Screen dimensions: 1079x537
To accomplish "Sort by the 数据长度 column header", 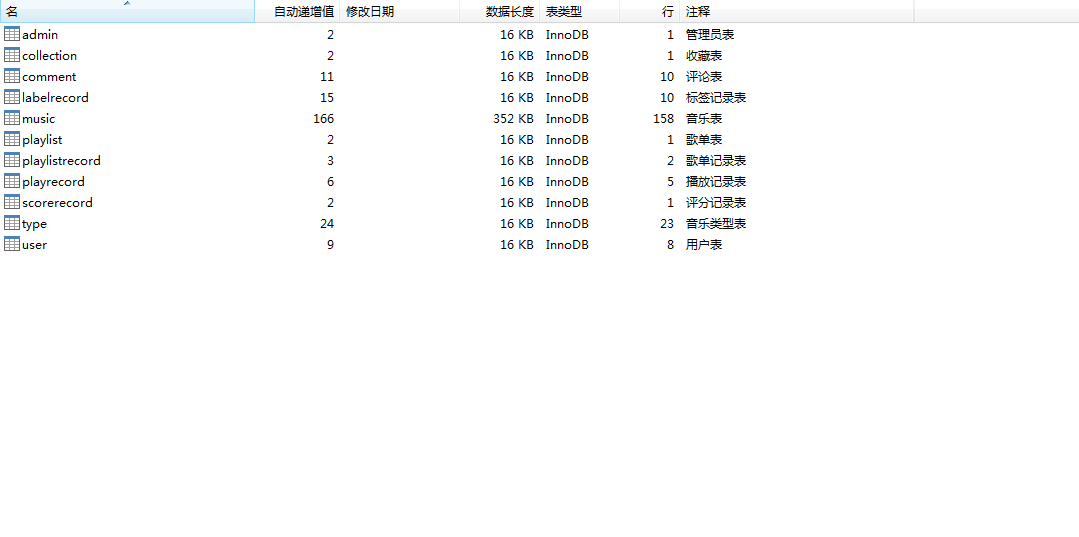I will click(499, 12).
